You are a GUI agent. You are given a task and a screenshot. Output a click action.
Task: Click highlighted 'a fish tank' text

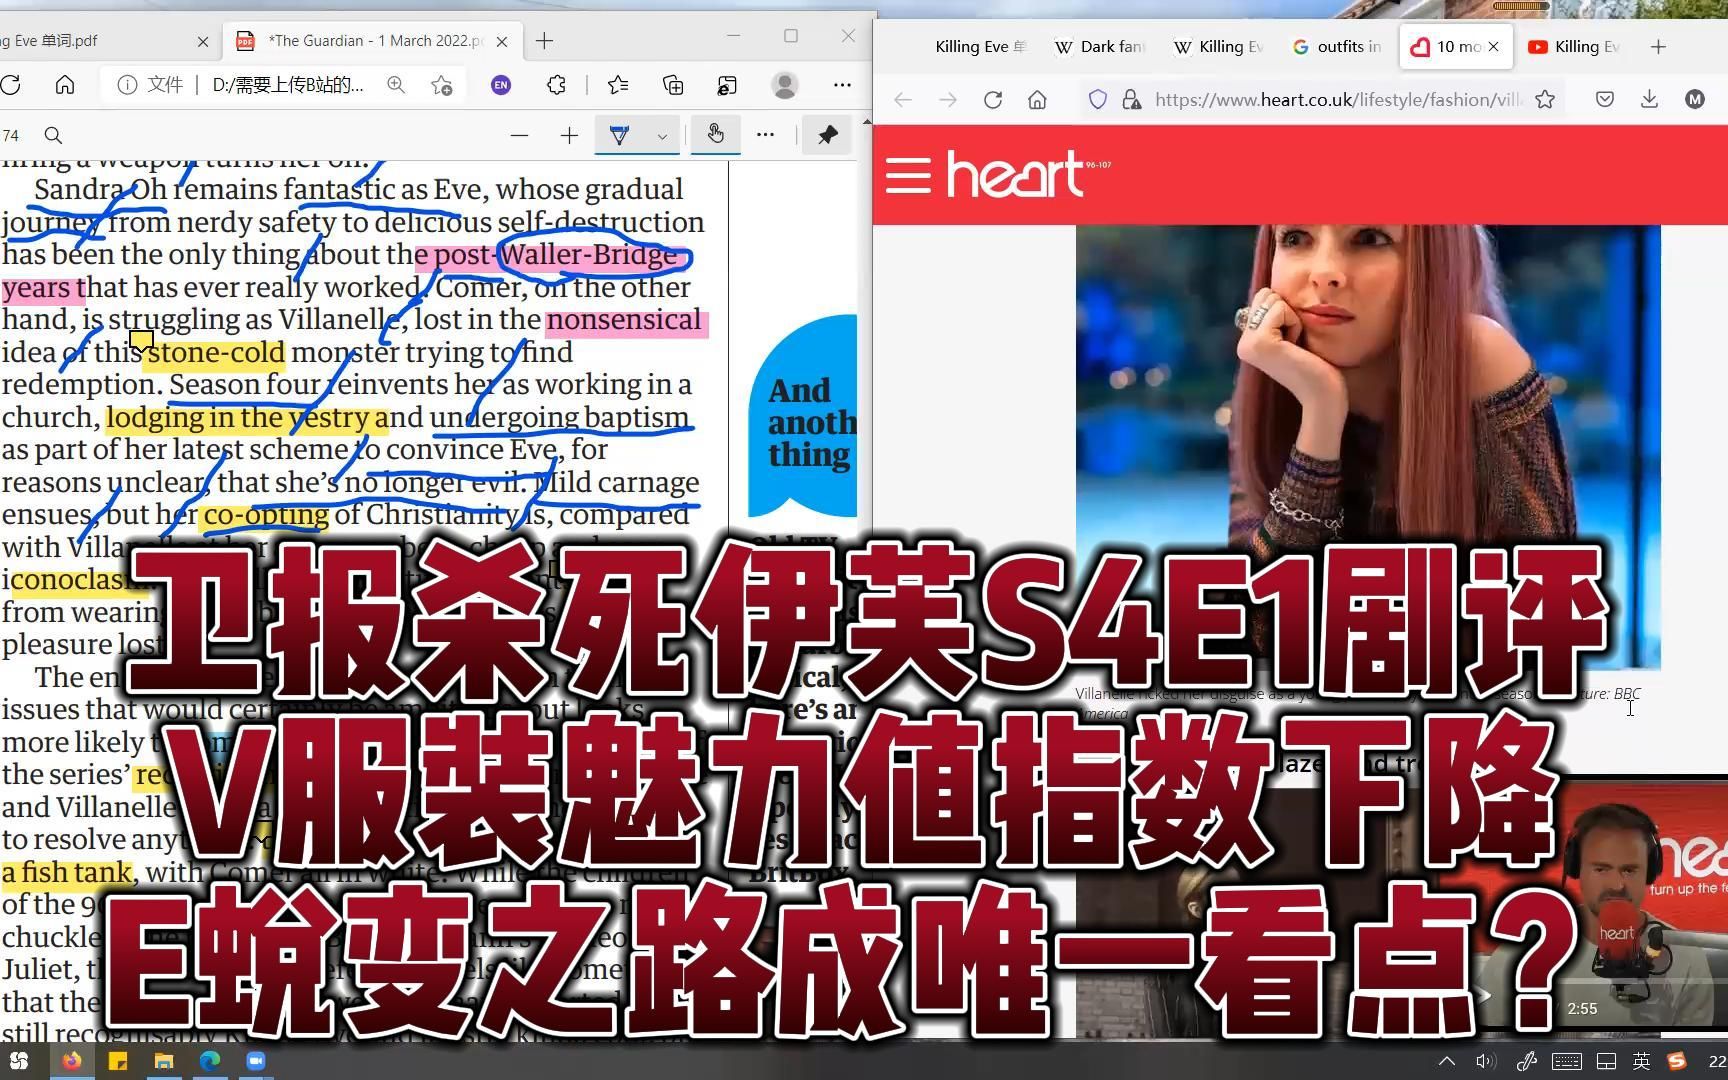(67, 872)
